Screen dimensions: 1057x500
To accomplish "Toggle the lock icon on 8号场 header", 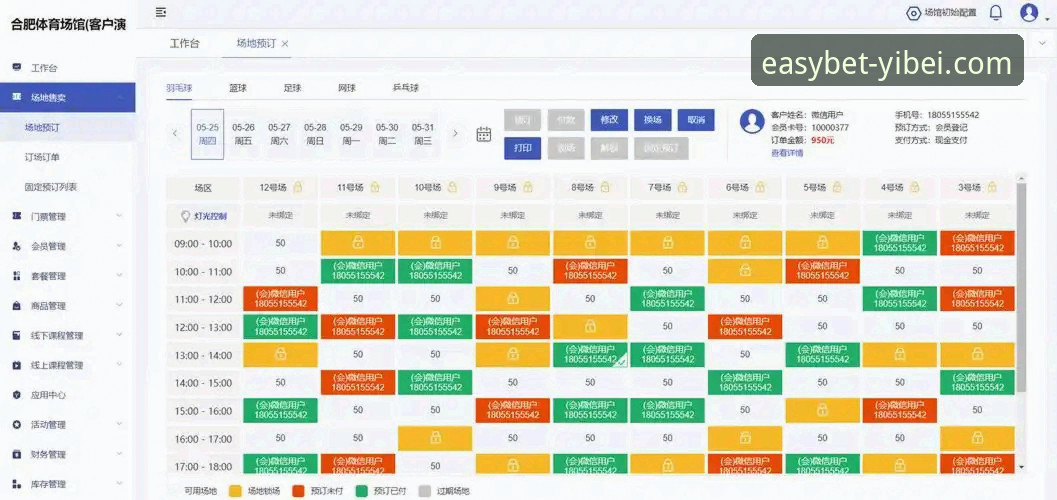I will (x=605, y=187).
